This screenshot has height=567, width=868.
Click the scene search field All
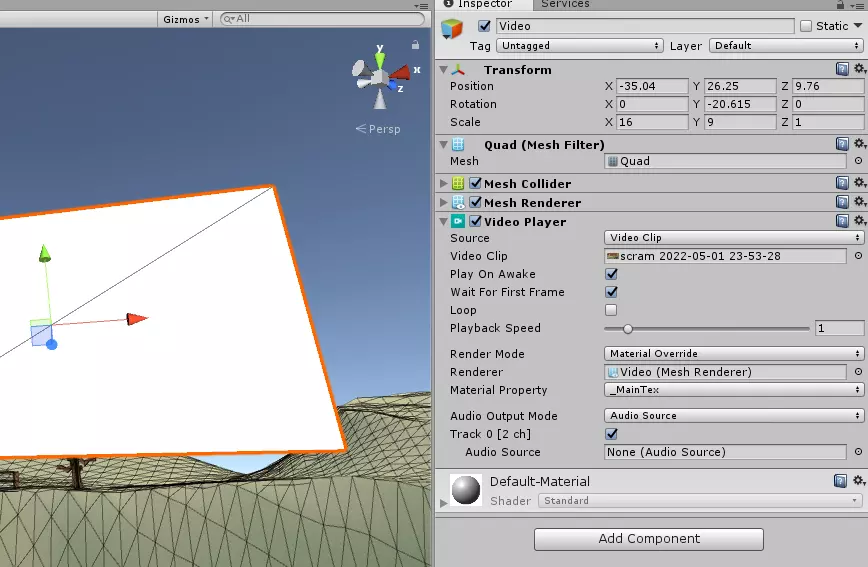tap(322, 19)
